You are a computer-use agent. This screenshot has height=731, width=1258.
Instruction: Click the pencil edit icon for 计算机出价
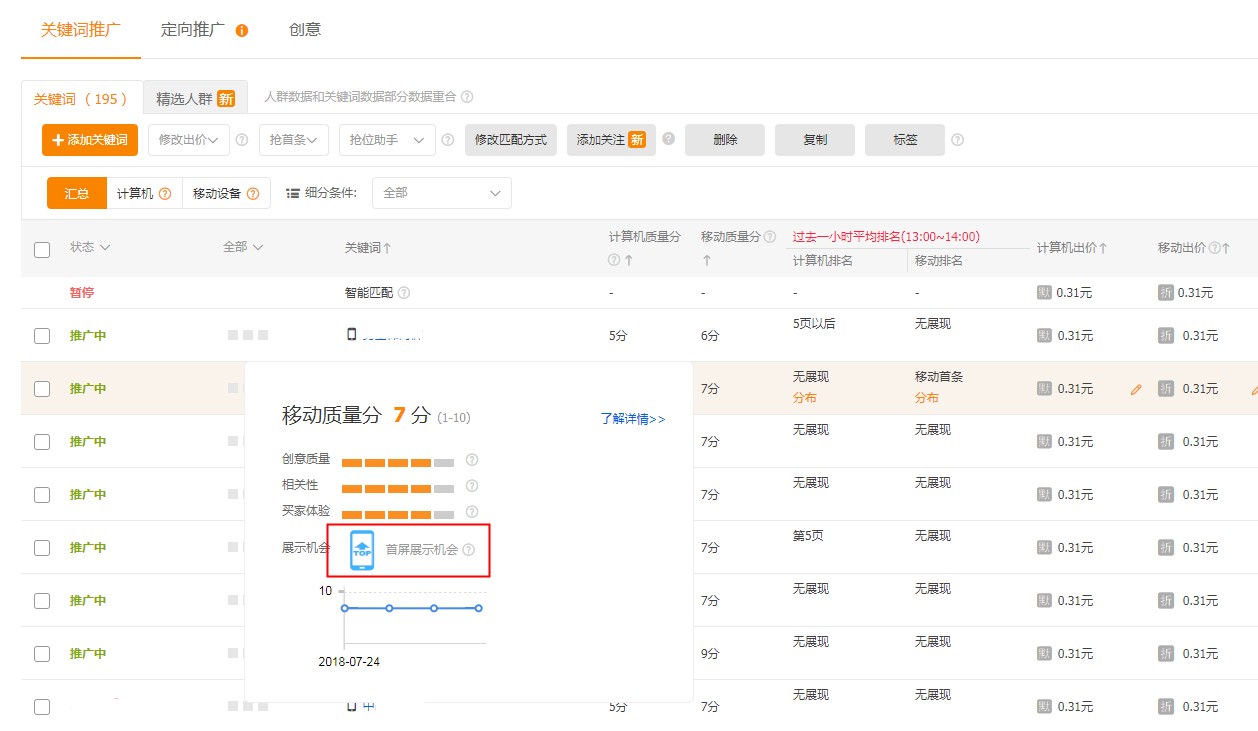[1135, 389]
